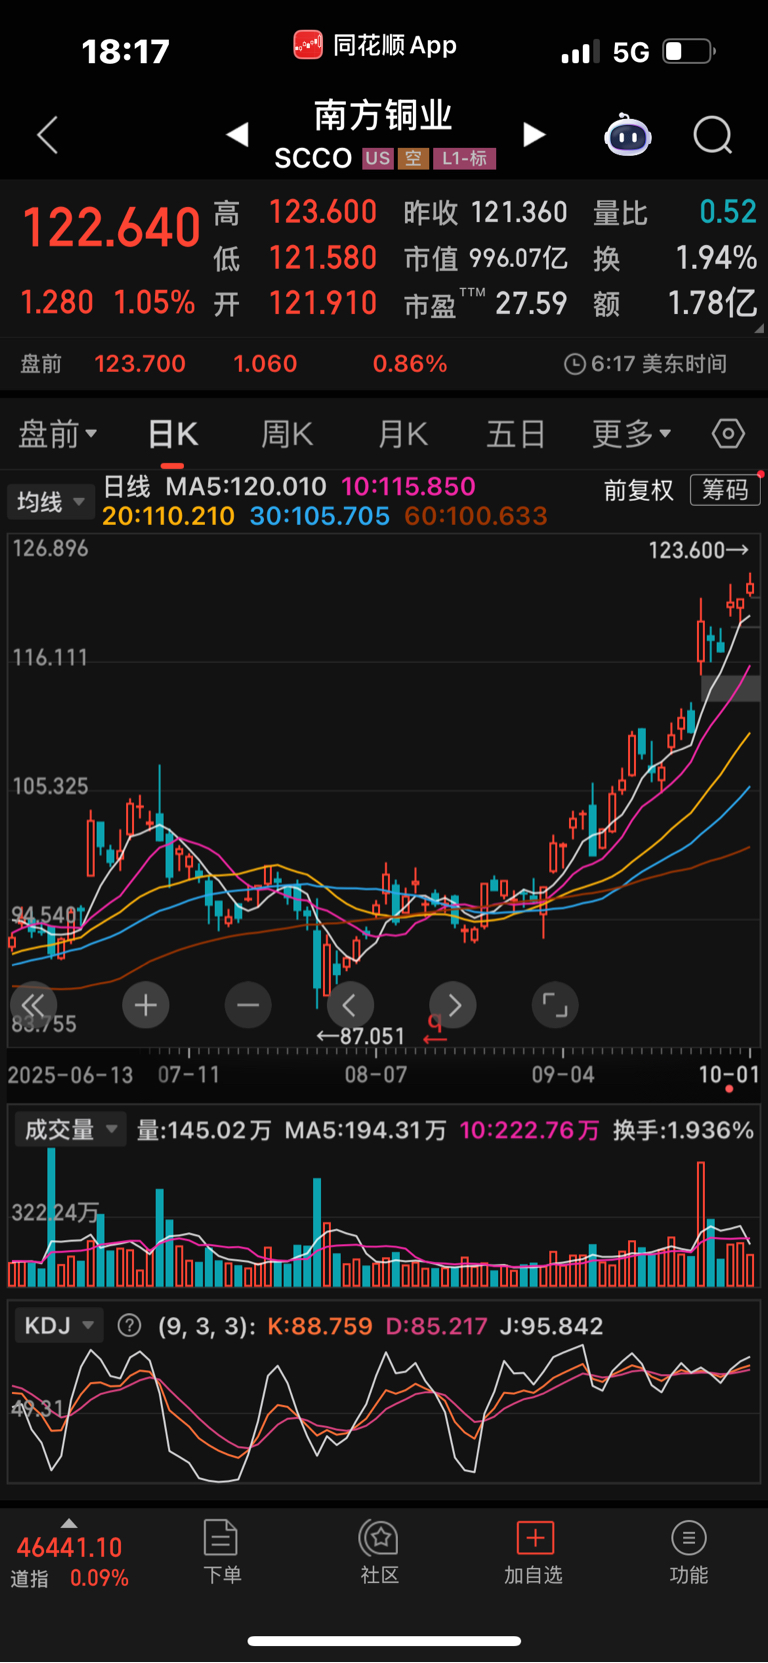This screenshot has height=1663, width=768.
Task: Toggle 筹码 chip distribution button
Action: [x=725, y=489]
